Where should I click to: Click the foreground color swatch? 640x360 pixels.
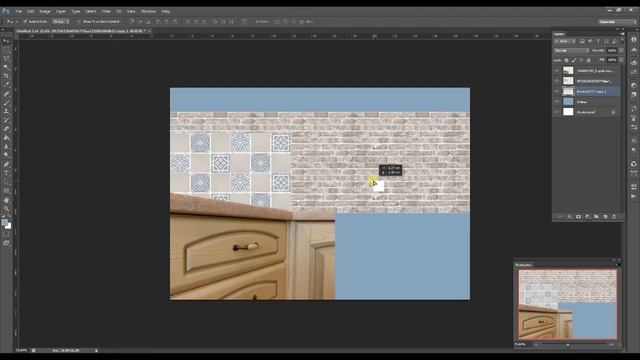pyautogui.click(x=4, y=222)
